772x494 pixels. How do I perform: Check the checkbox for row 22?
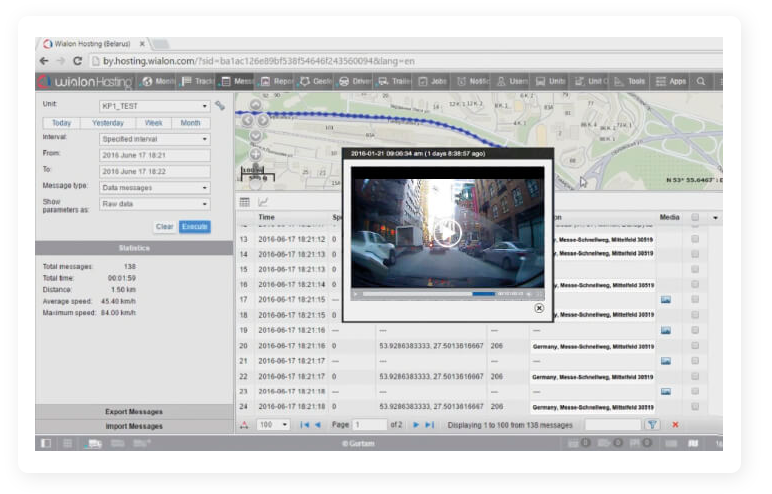pyautogui.click(x=695, y=376)
